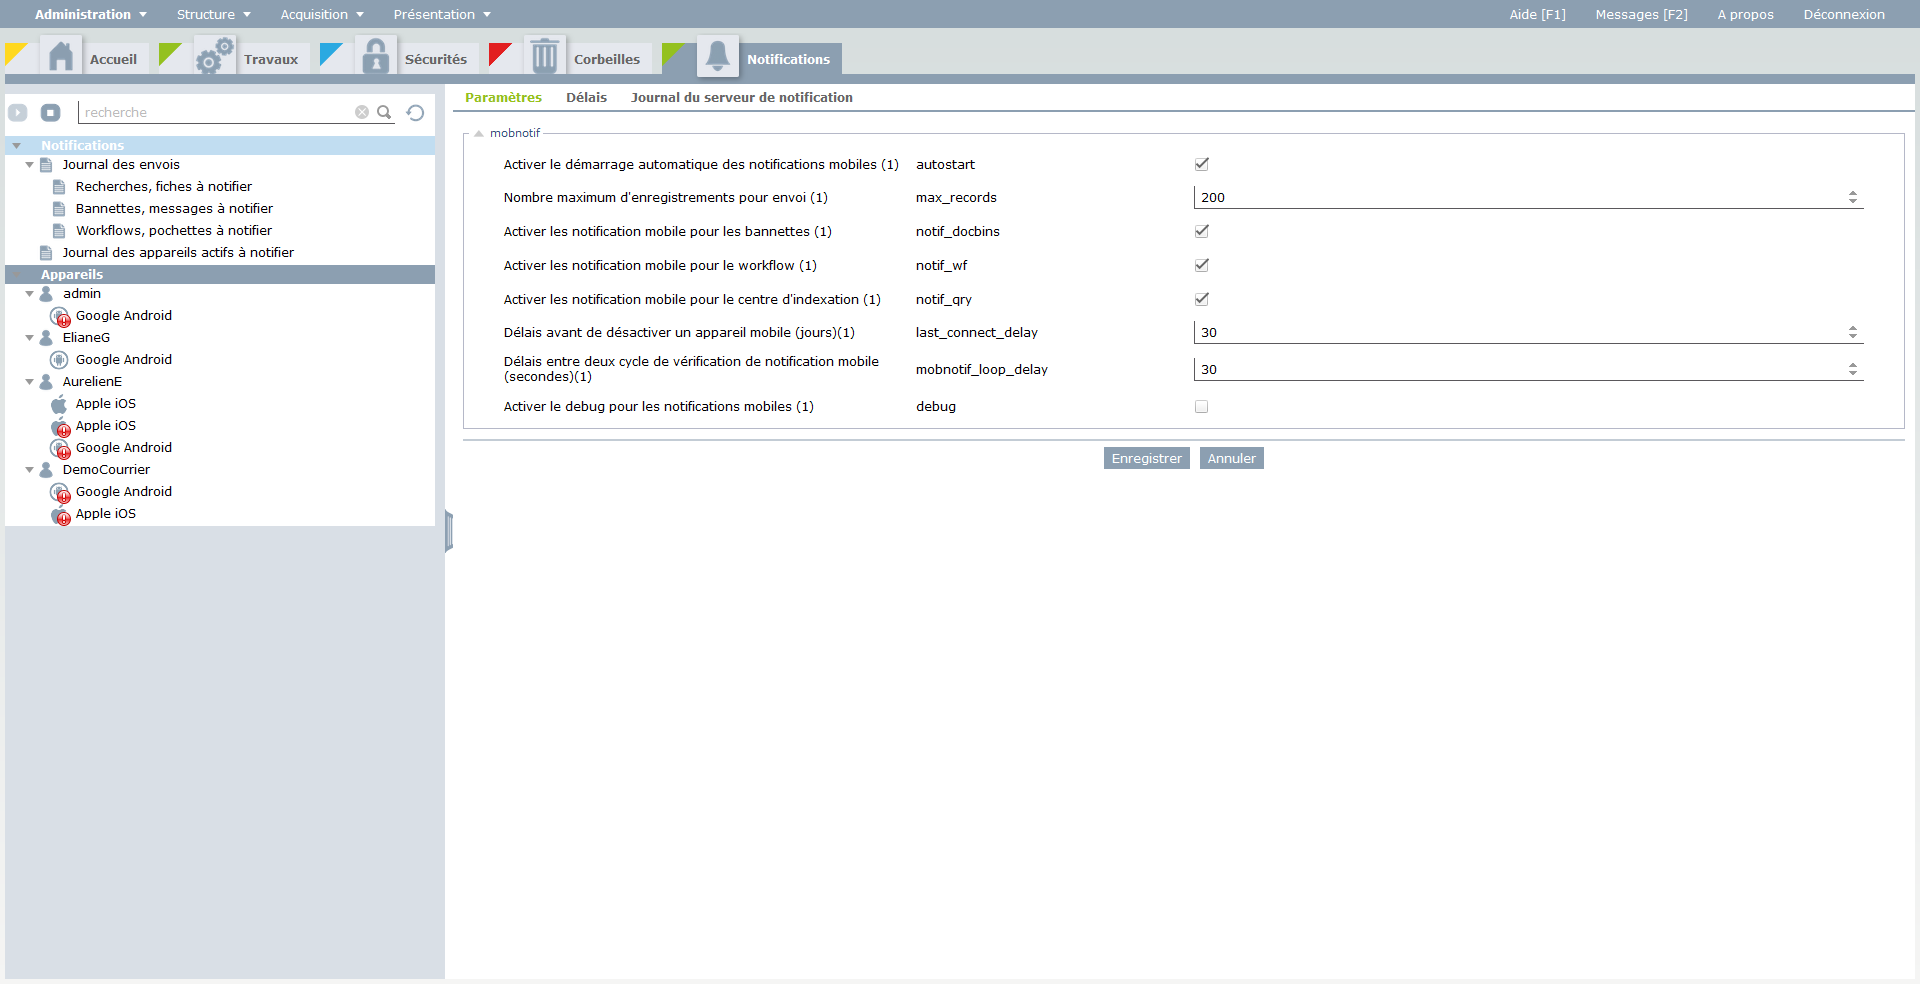This screenshot has height=984, width=1920.
Task: Open the Corbeilles trash icon
Action: click(x=544, y=57)
